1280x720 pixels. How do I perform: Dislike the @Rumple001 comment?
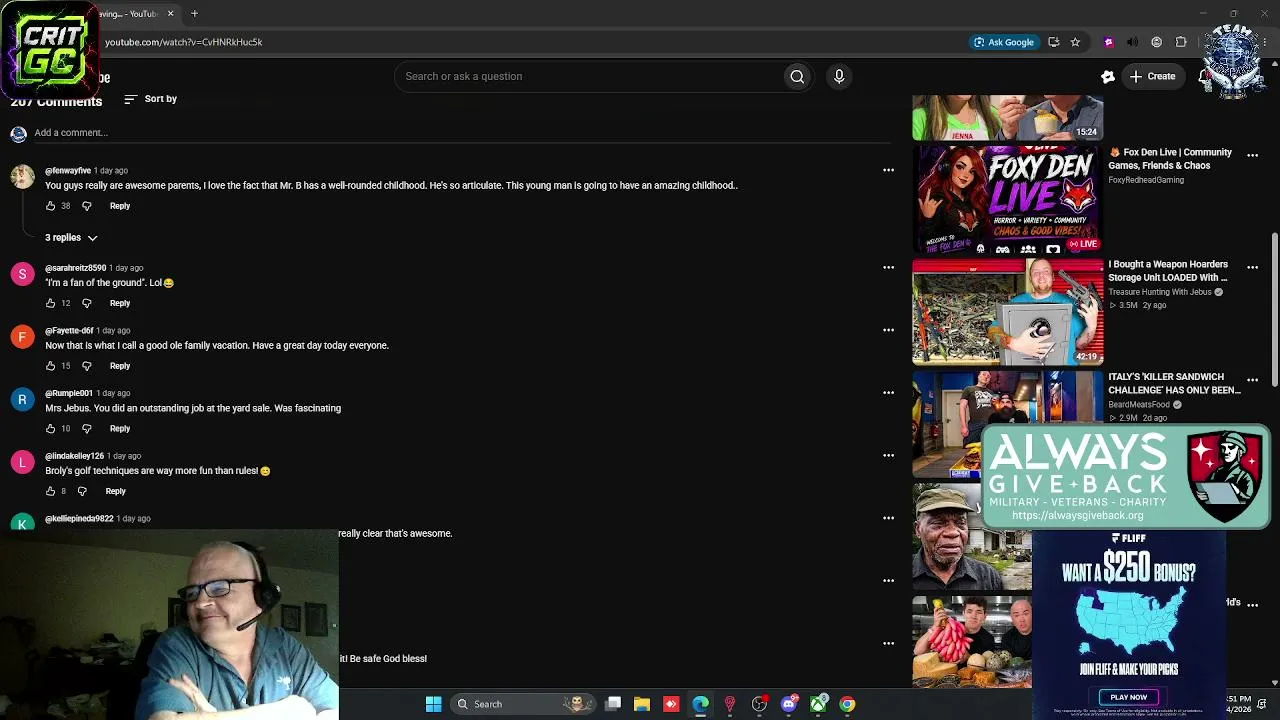[x=86, y=429]
